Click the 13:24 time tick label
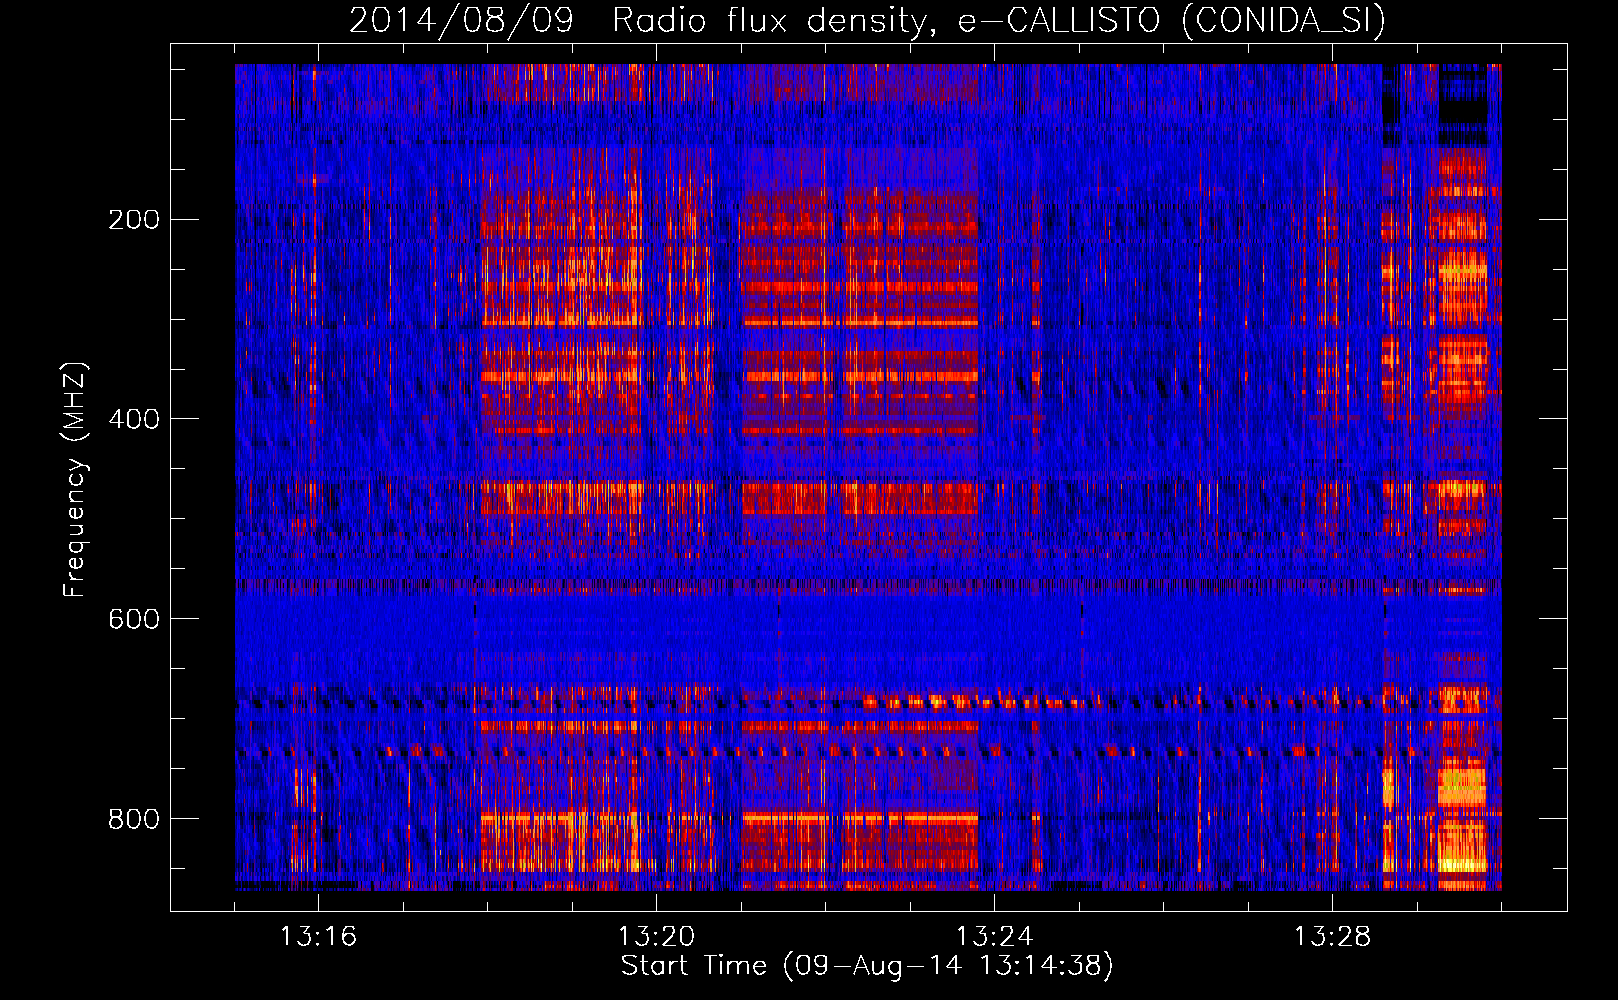 pos(994,936)
